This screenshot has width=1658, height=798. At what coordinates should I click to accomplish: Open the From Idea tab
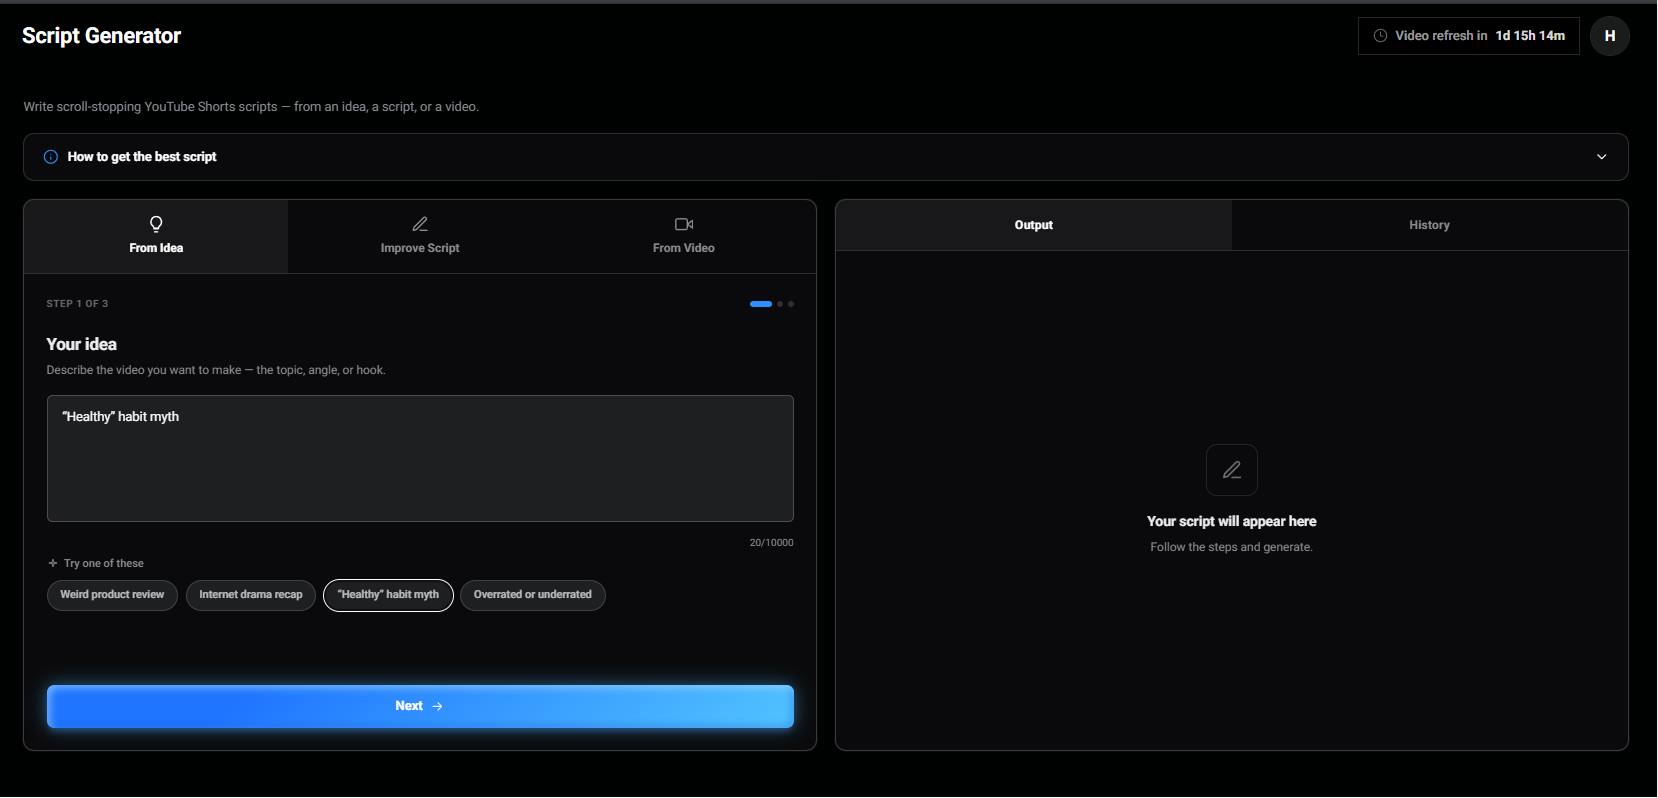(x=156, y=236)
